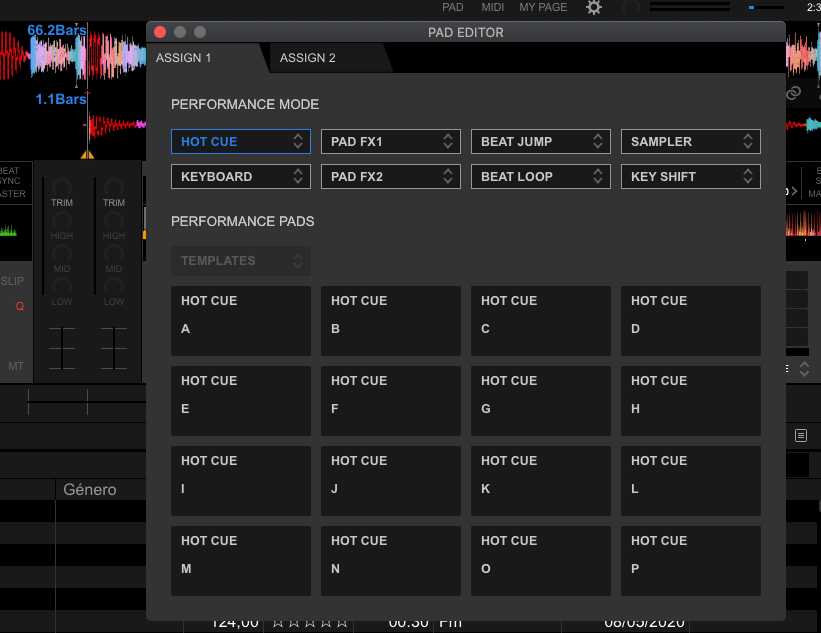Select the HOT CUE J pad
Image resolution: width=821 pixels, height=633 pixels.
pos(391,481)
